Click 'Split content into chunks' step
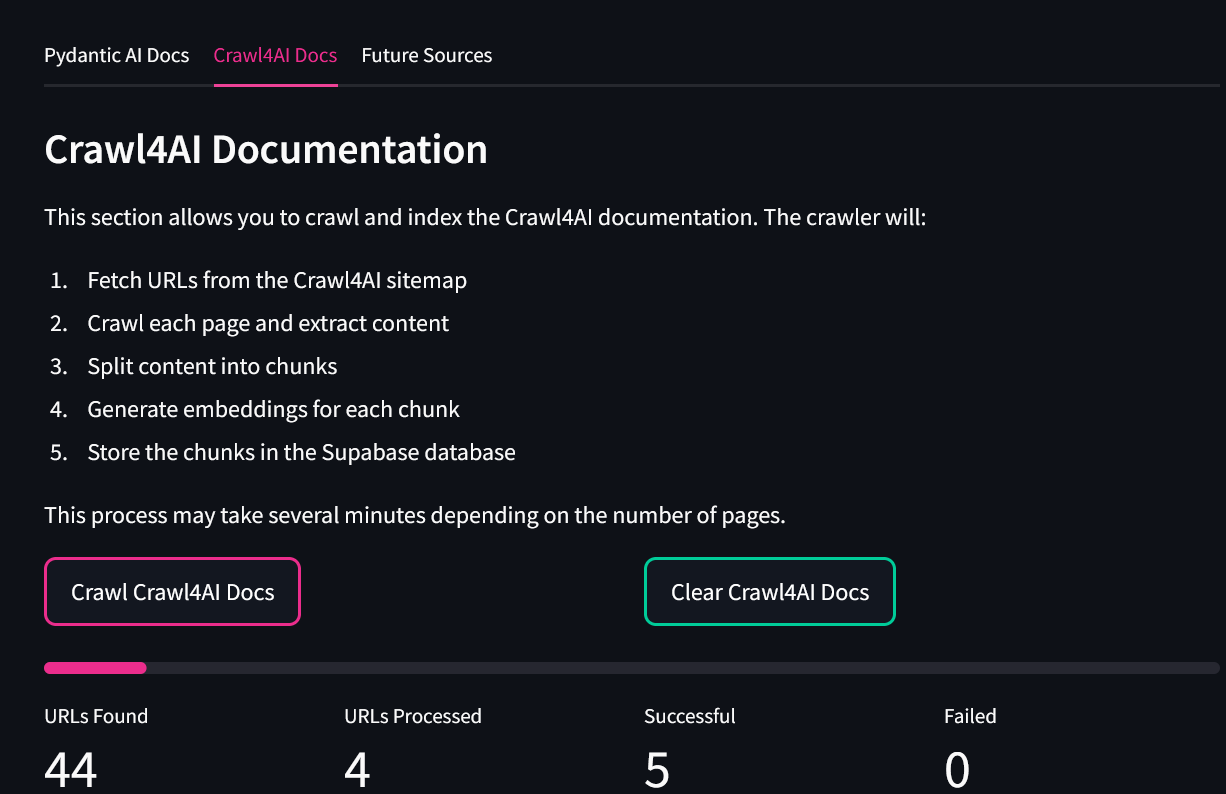Viewport: 1226px width, 794px height. pos(212,366)
